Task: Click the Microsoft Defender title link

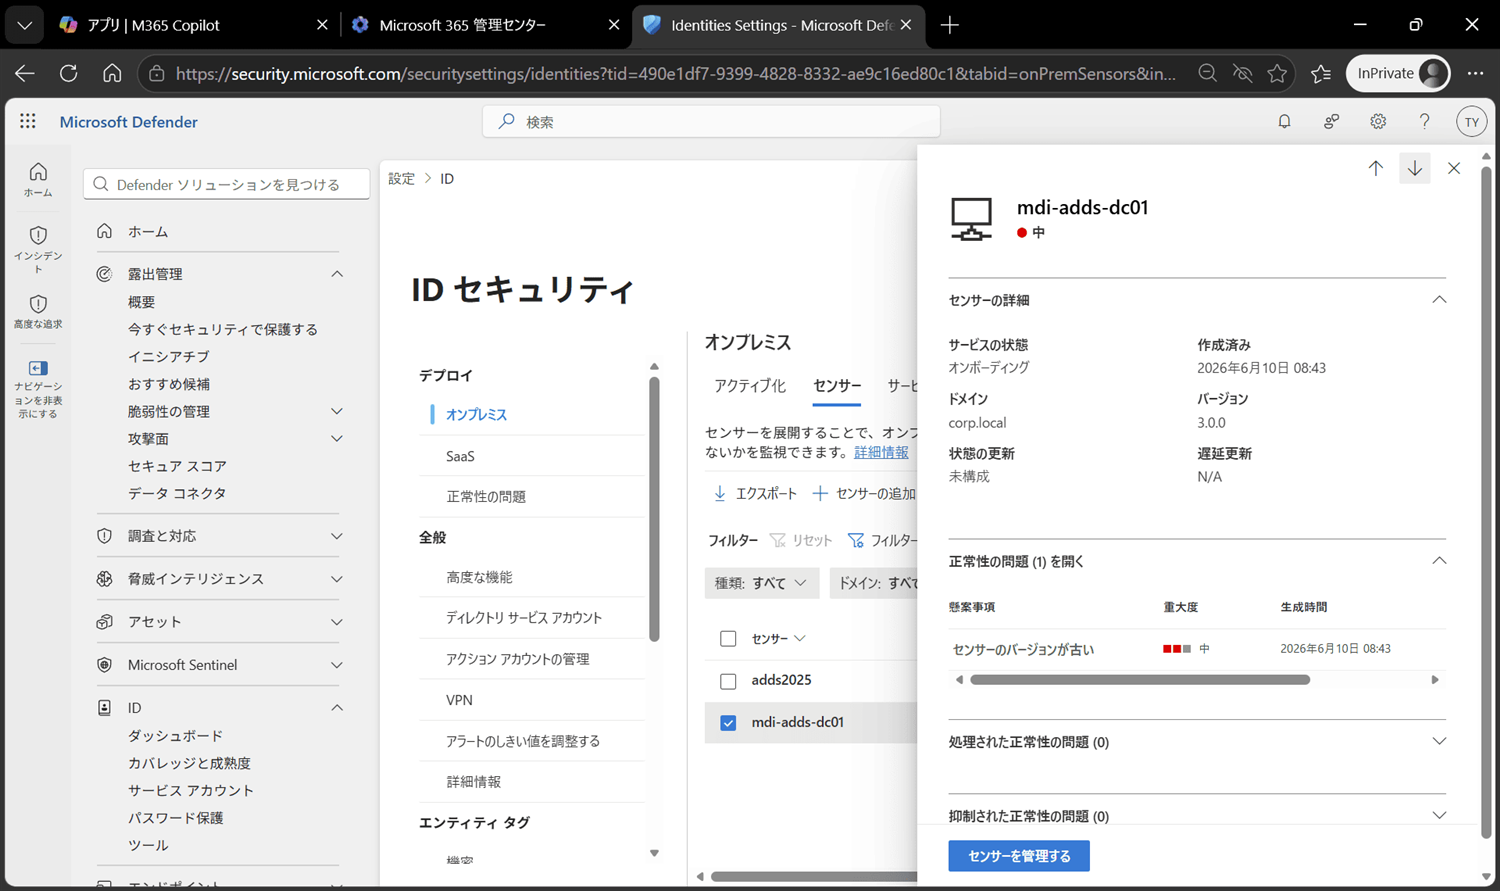Action: click(128, 122)
